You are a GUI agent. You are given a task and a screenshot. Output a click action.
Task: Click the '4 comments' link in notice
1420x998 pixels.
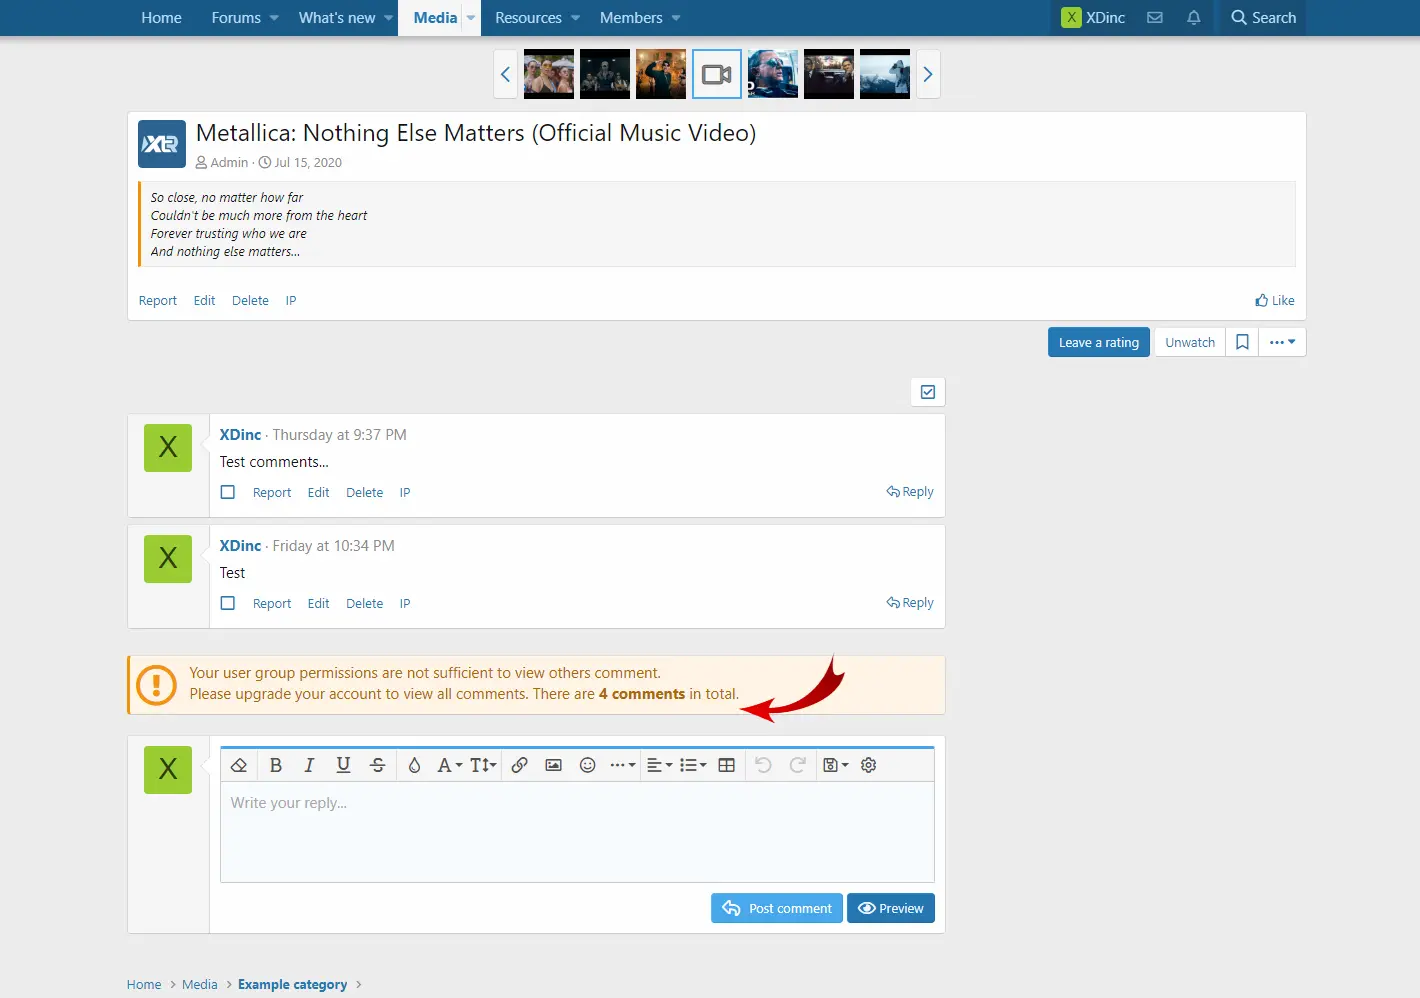[642, 694]
